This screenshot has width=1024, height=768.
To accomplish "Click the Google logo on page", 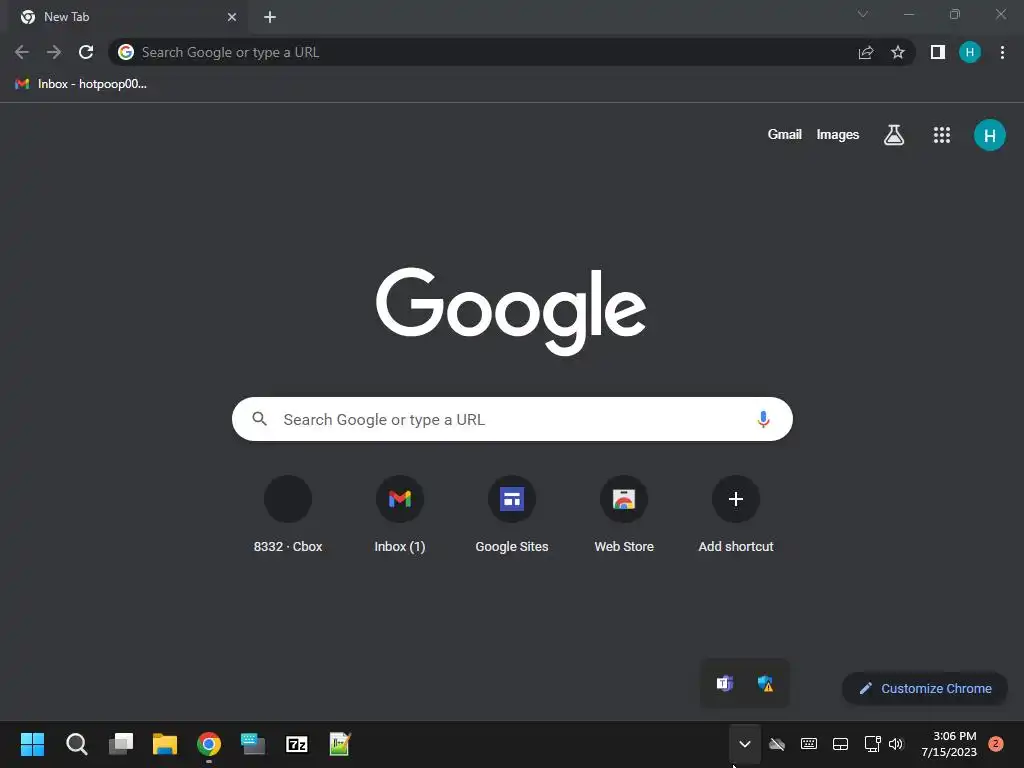I will click(x=511, y=311).
